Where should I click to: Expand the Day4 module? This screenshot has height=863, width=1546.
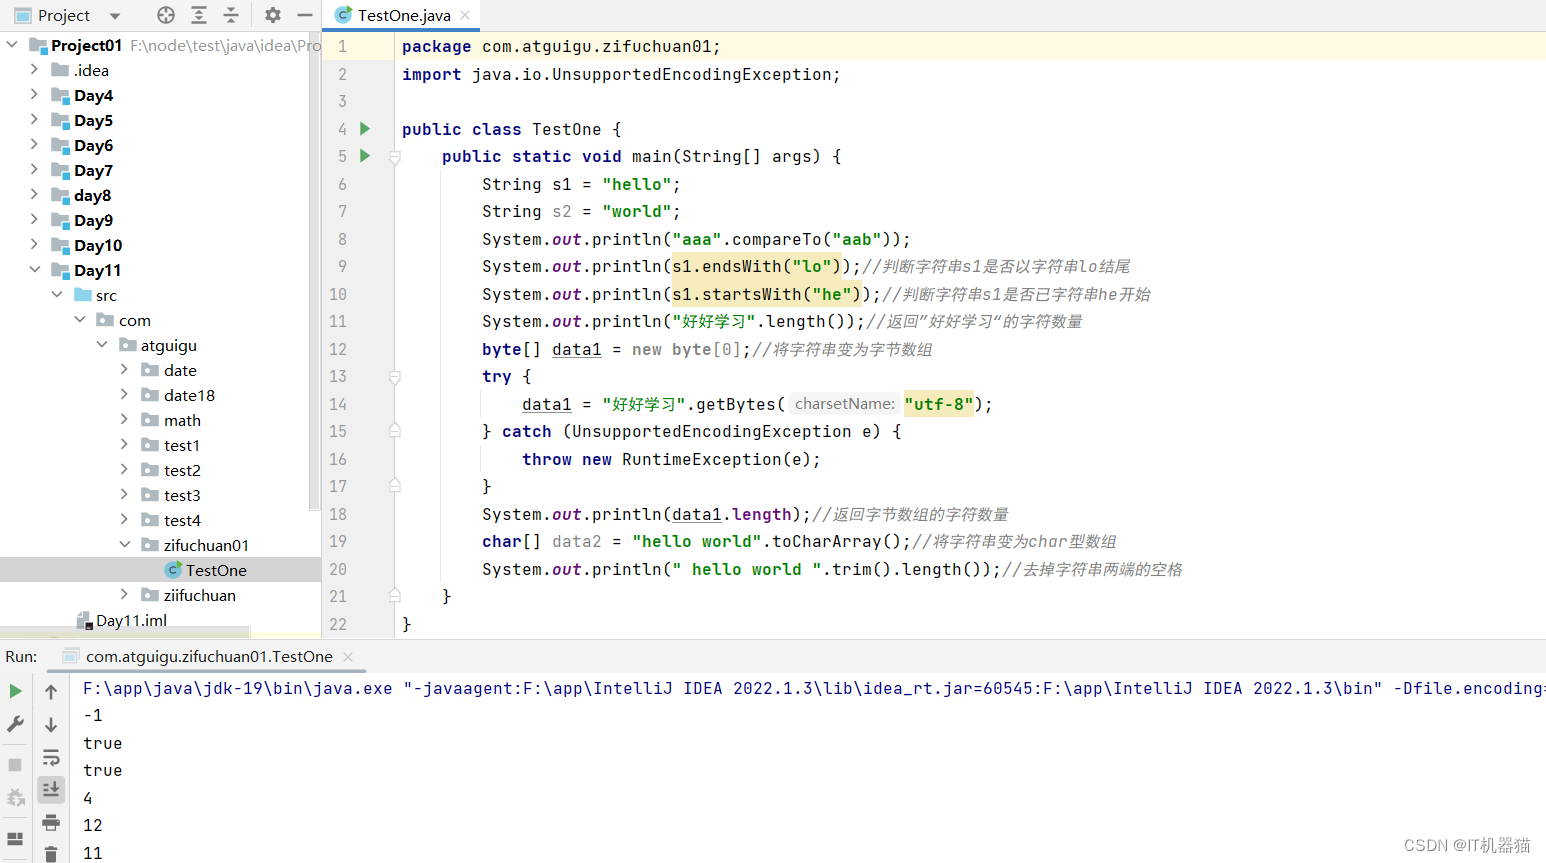35,95
